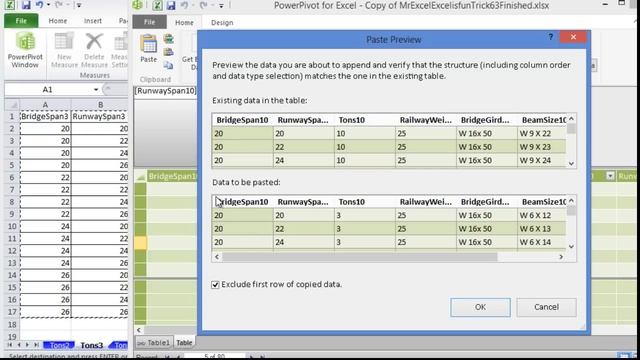Click previous sheet navigation arrow in Excel
Image resolution: width=640 pixels, height=360 pixels.
[x=19, y=345]
